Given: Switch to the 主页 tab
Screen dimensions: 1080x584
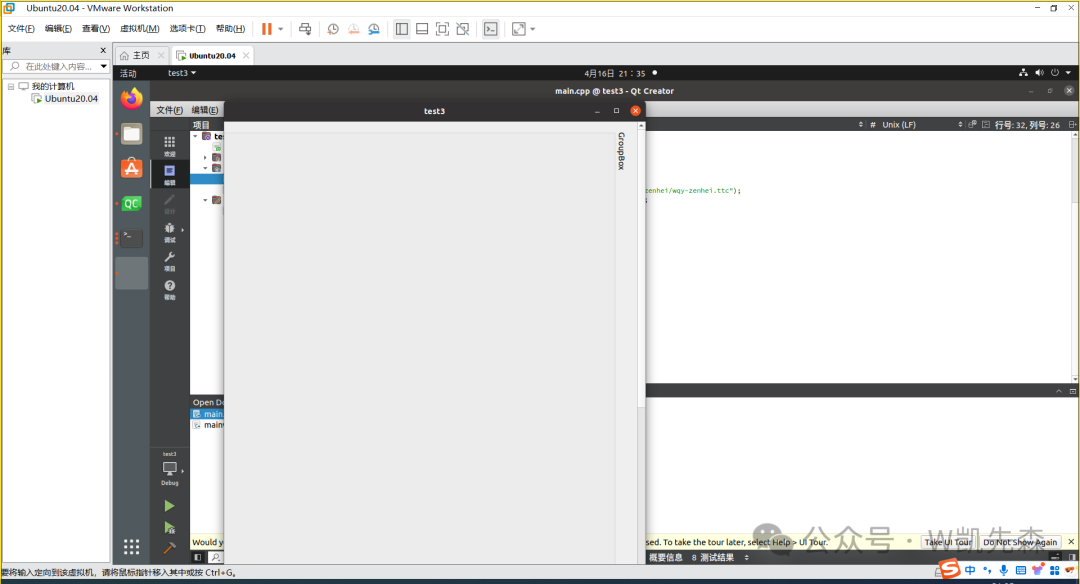Looking at the screenshot, I should pyautogui.click(x=141, y=56).
